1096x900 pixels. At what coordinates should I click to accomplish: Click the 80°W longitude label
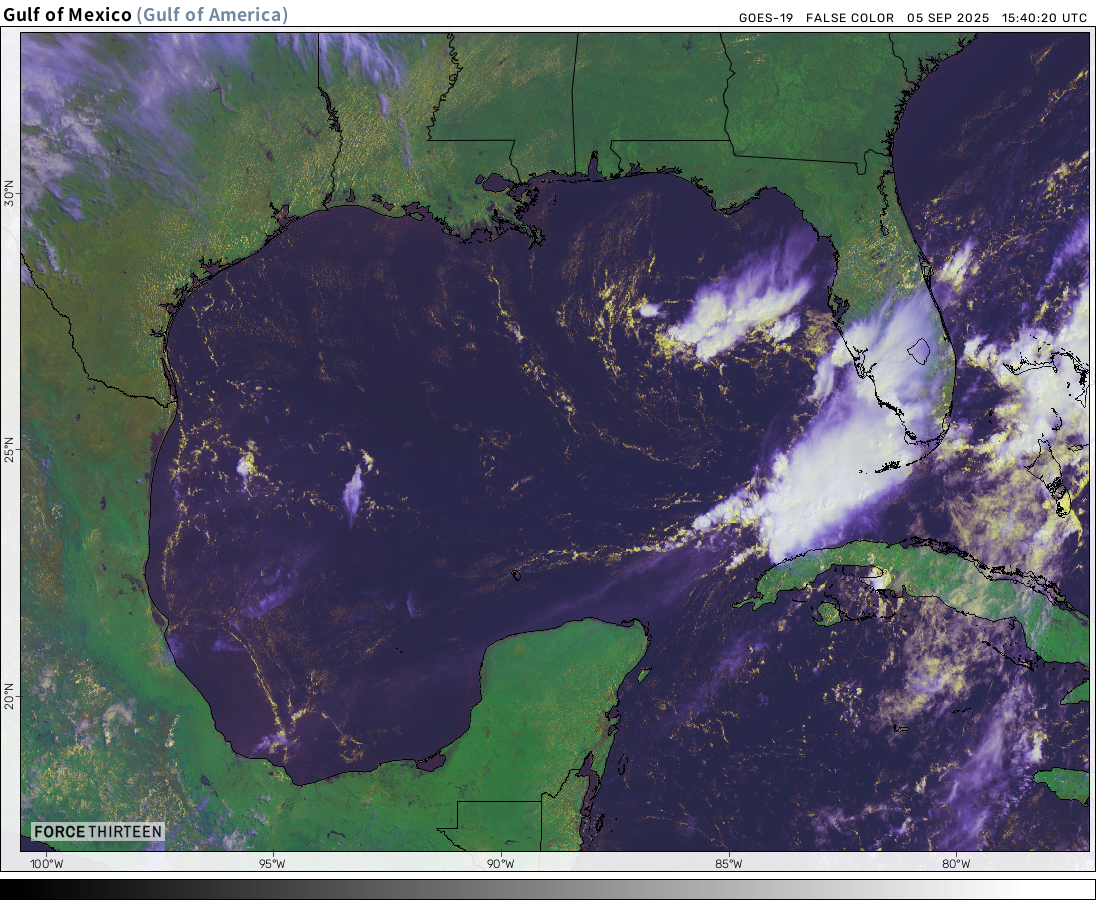956,864
